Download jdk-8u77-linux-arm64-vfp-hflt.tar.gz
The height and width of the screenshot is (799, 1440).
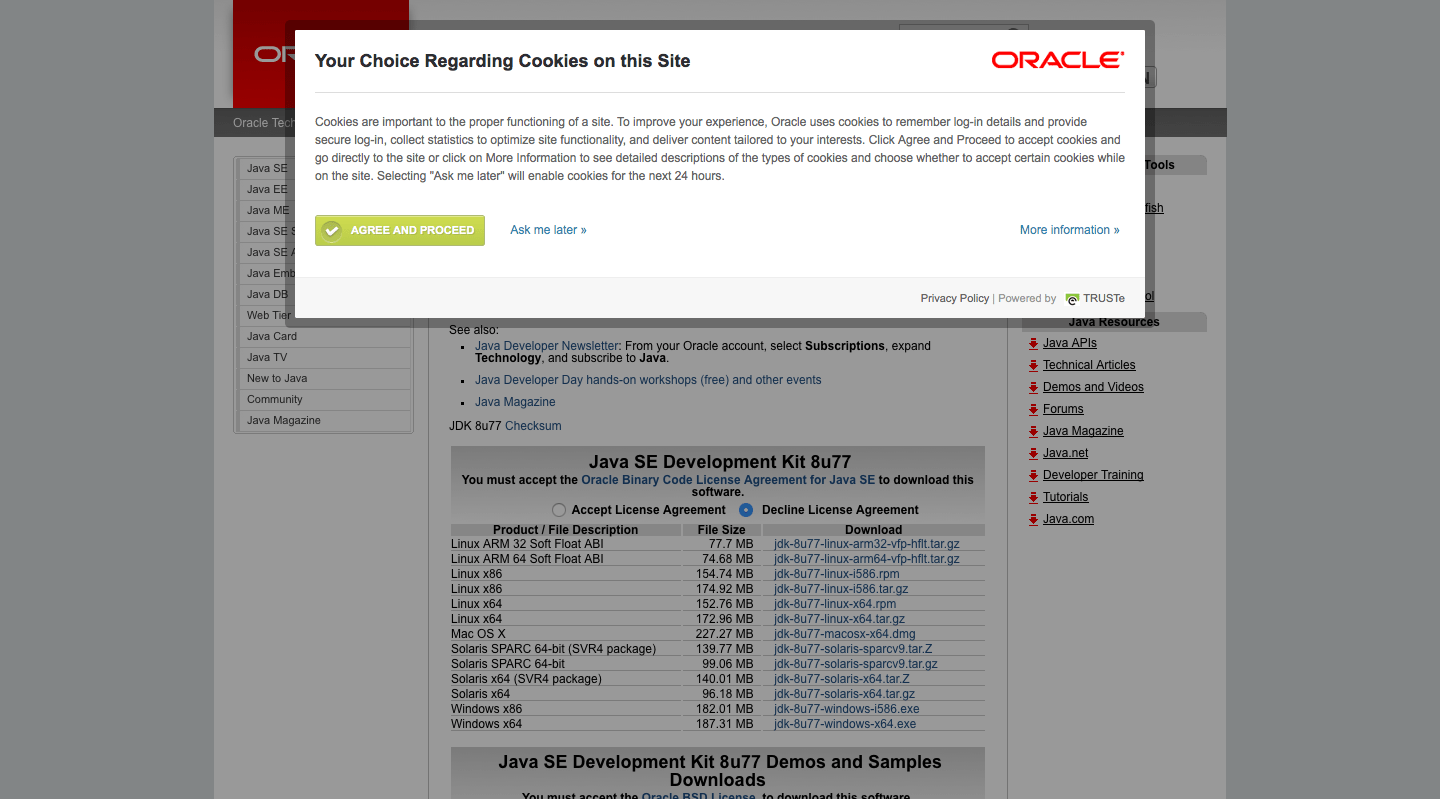(x=866, y=559)
